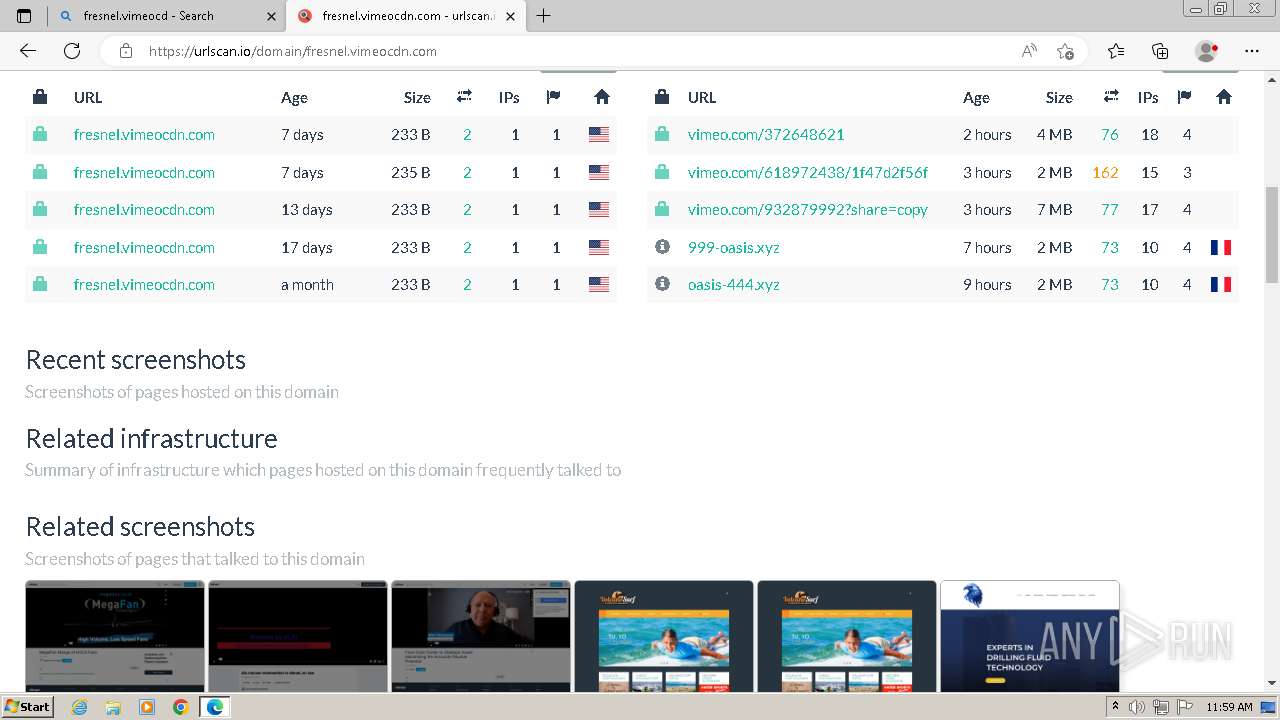Click the Size column header in the left table
The image size is (1280, 720).
[x=417, y=98]
